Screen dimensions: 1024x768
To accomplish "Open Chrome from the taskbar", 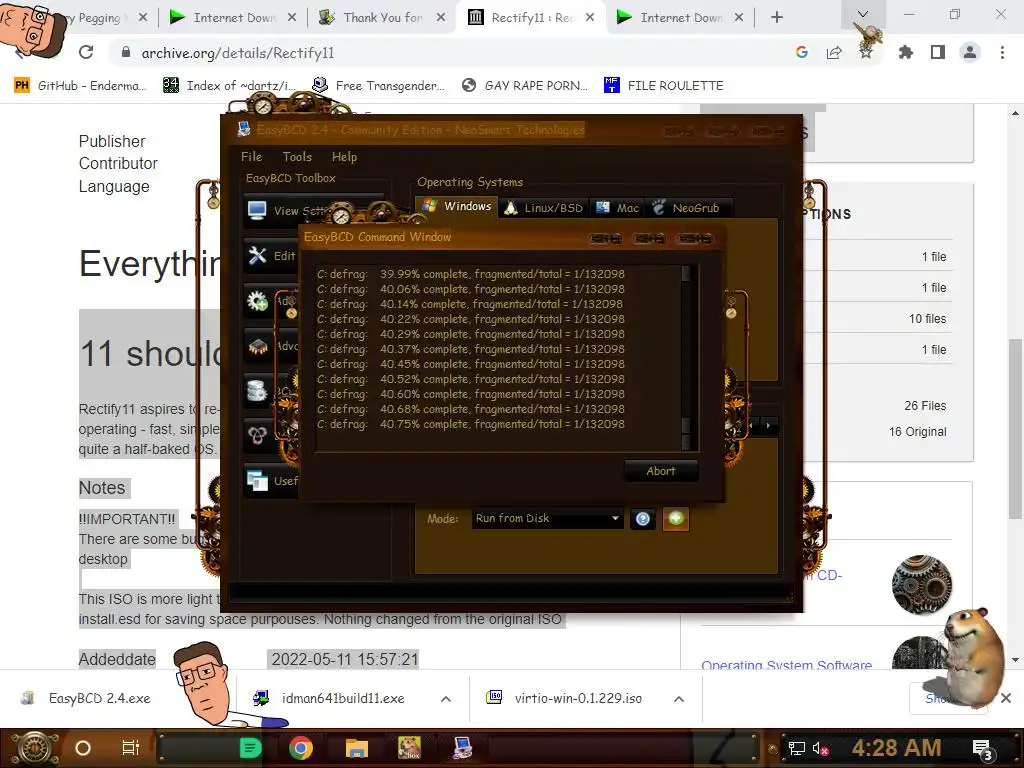I will click(x=300, y=748).
